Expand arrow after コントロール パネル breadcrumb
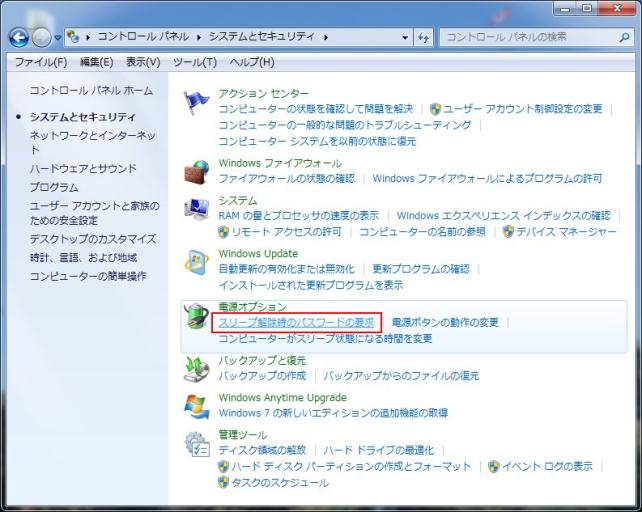642x512 pixels. tap(199, 37)
